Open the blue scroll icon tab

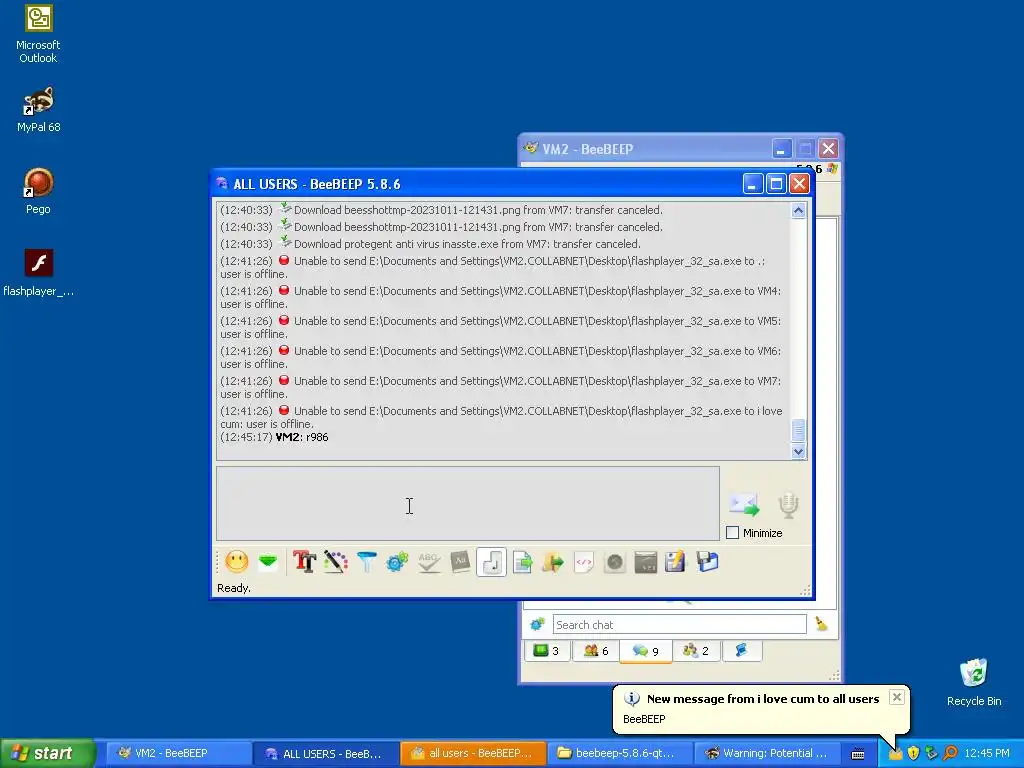pyautogui.click(x=741, y=651)
